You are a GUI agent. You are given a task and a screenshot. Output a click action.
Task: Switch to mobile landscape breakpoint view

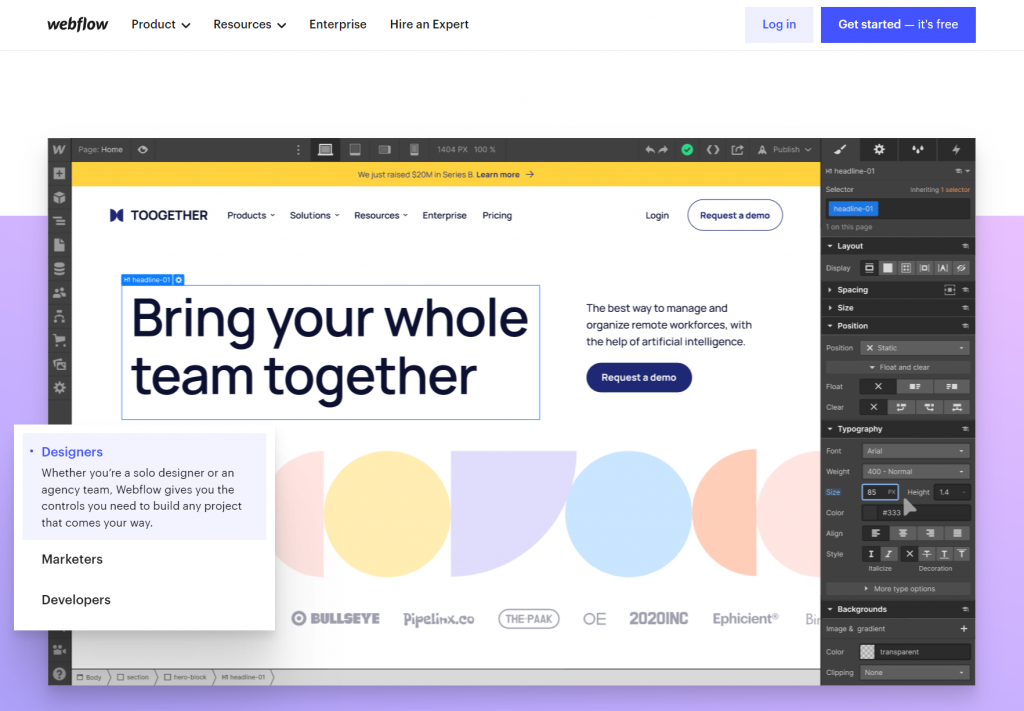click(x=385, y=150)
